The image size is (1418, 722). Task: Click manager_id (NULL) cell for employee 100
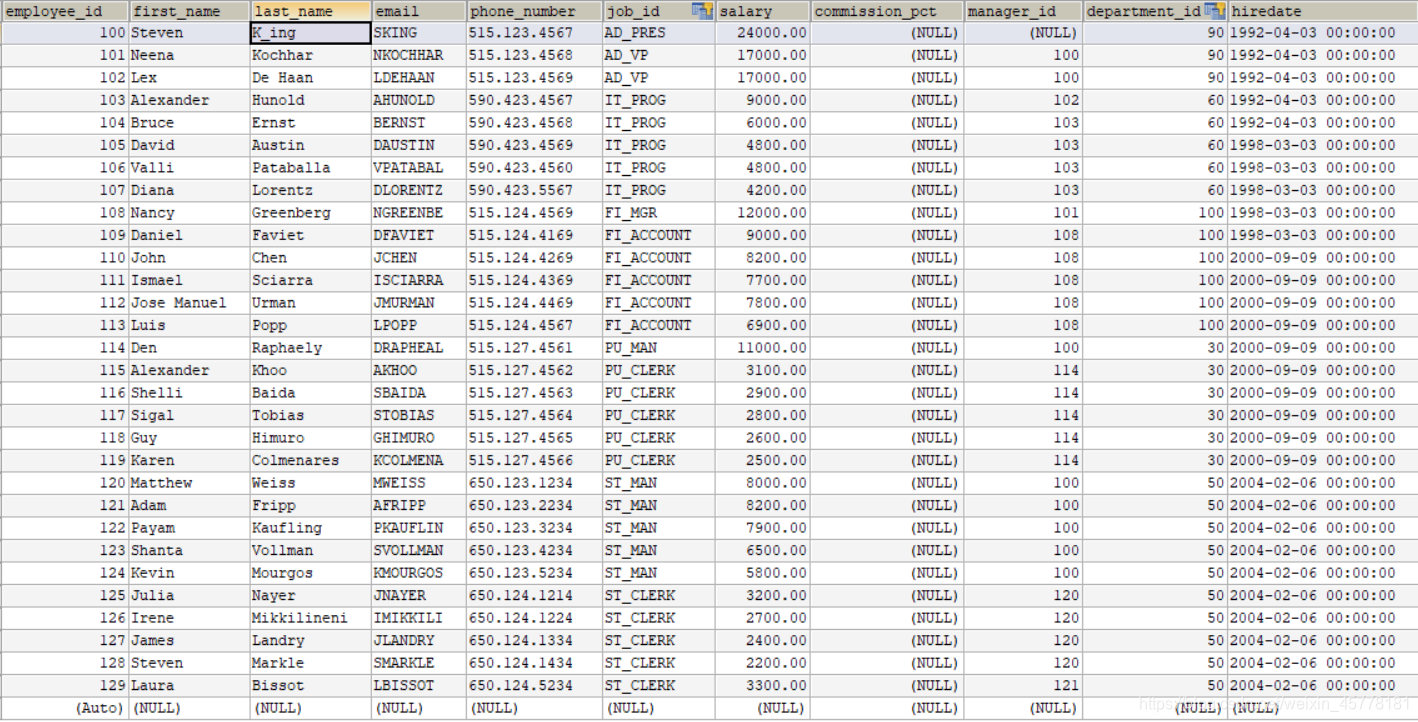(x=1023, y=33)
